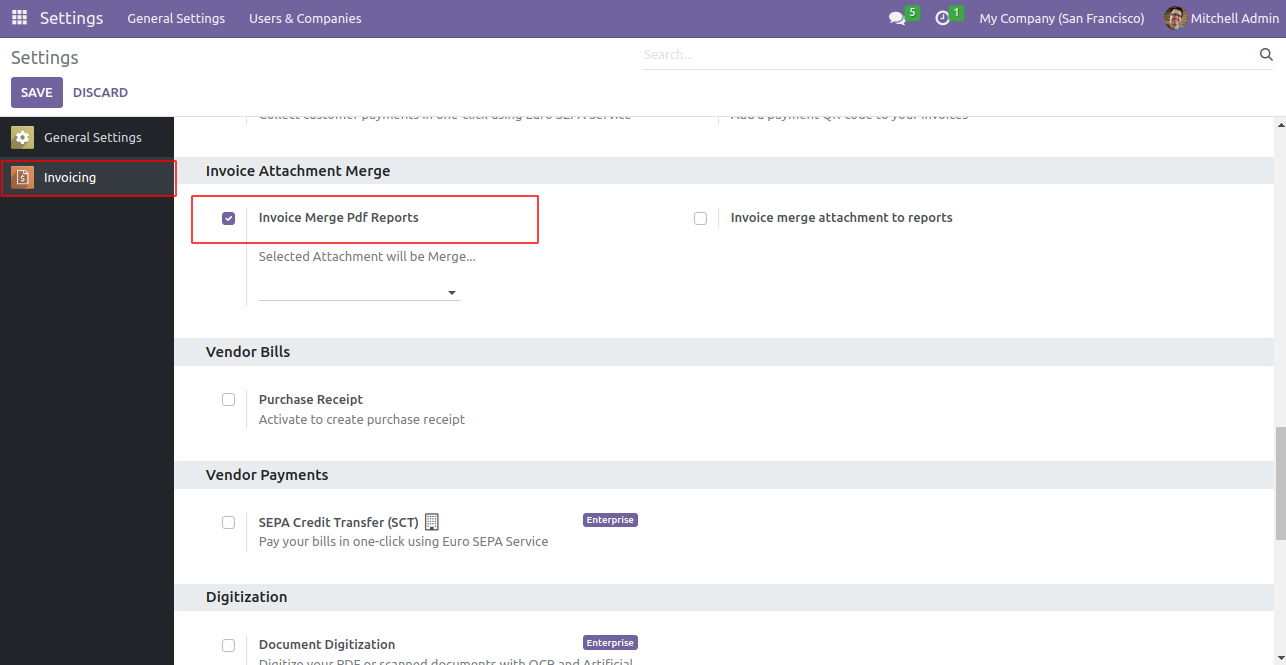Click the General Settings gear icon
The height and width of the screenshot is (665, 1286).
click(22, 137)
